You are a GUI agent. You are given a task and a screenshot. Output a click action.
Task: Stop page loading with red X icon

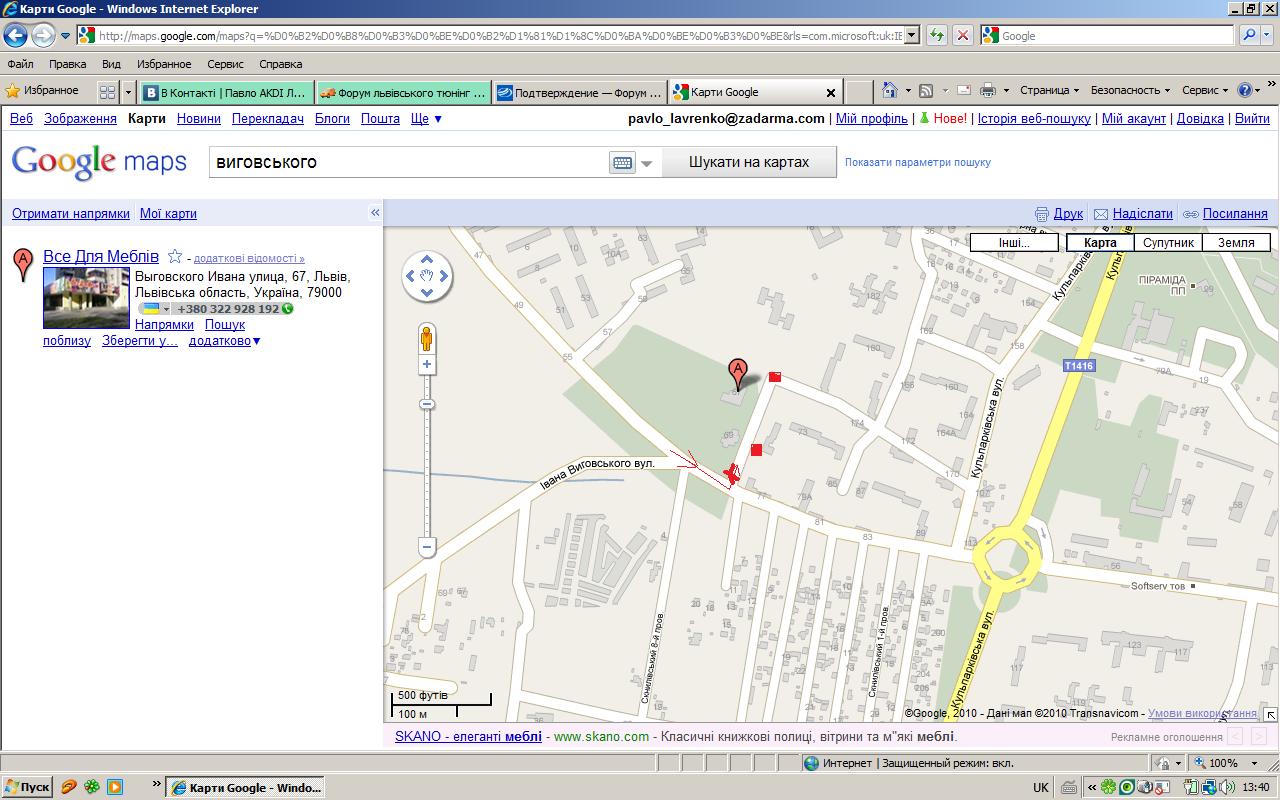pyautogui.click(x=962, y=36)
